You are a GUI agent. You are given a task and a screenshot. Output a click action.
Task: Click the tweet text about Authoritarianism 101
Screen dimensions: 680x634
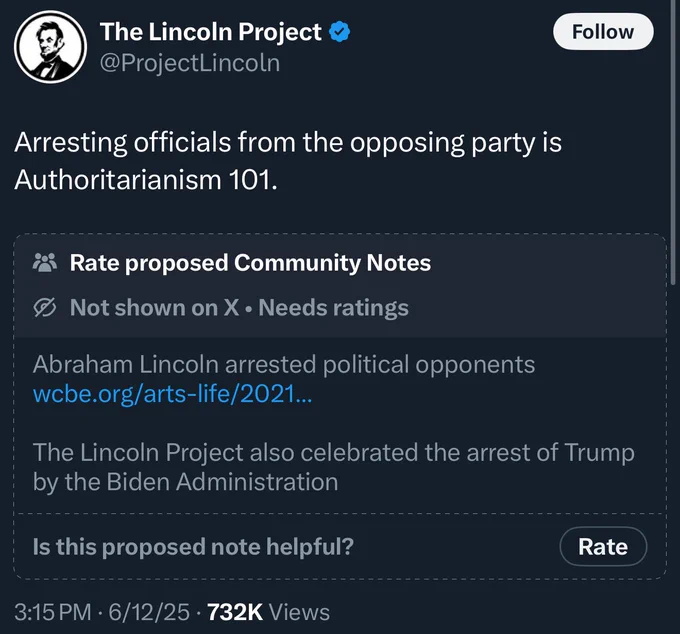point(288,161)
